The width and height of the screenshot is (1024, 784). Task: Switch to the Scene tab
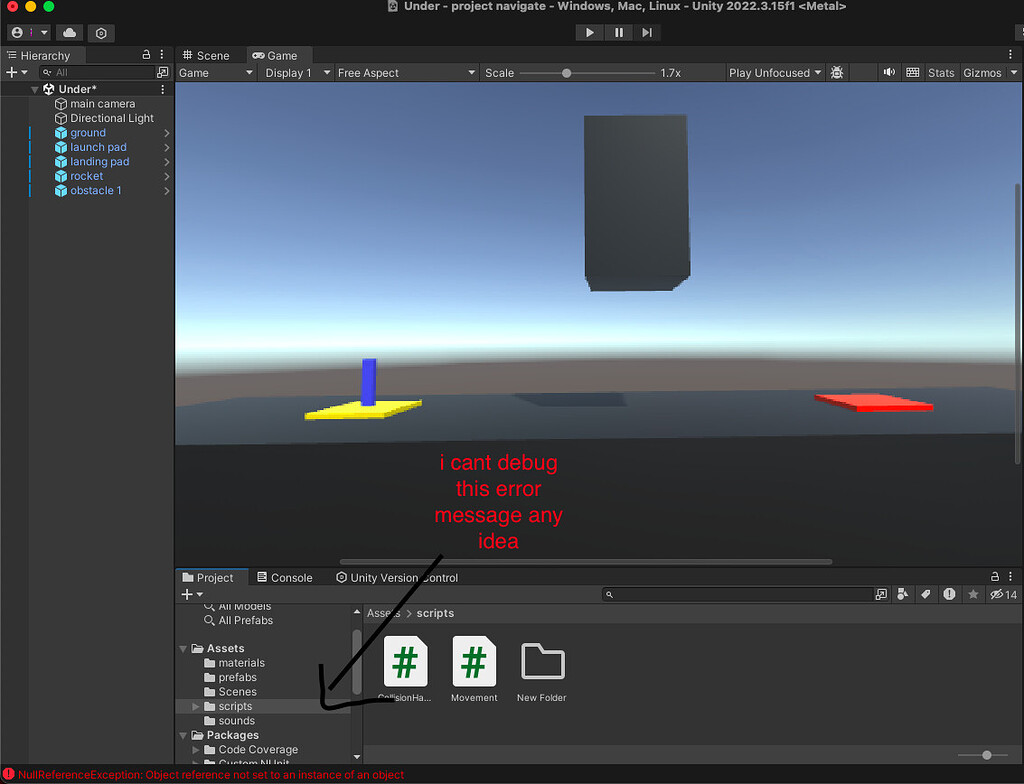(206, 56)
